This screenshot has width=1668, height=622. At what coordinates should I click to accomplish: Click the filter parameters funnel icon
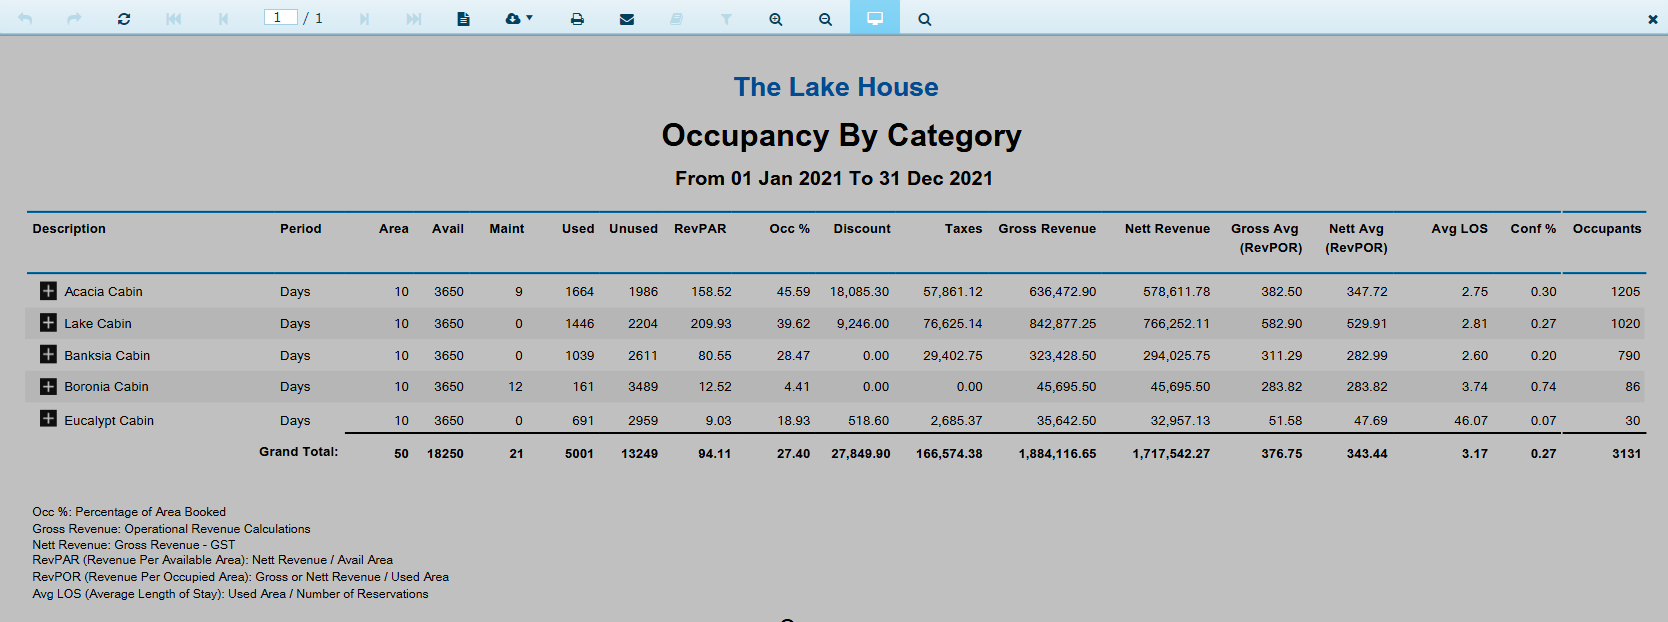[726, 18]
